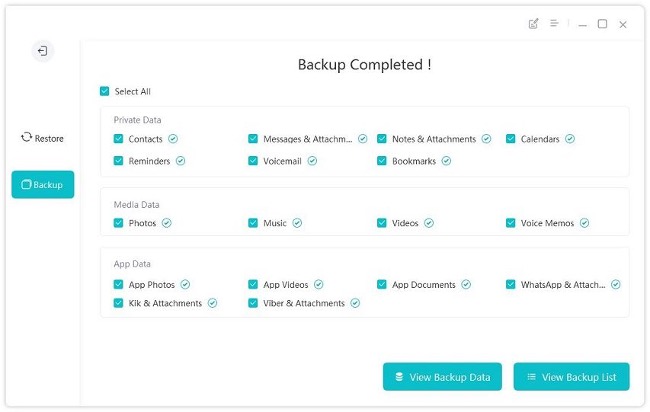
Task: Click the completed icon beside Viber & Attachments
Action: [355, 303]
